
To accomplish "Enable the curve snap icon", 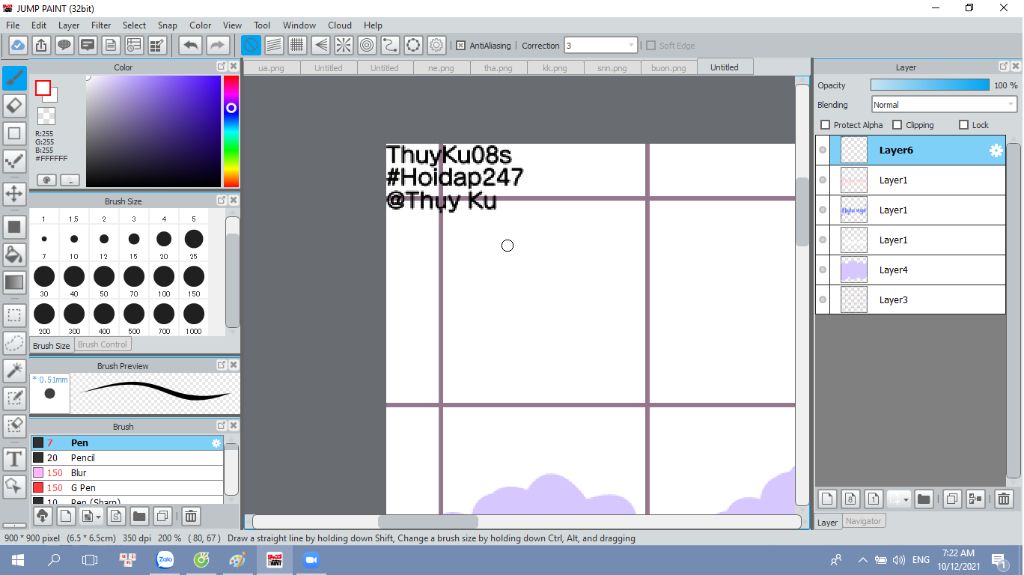I will point(390,45).
